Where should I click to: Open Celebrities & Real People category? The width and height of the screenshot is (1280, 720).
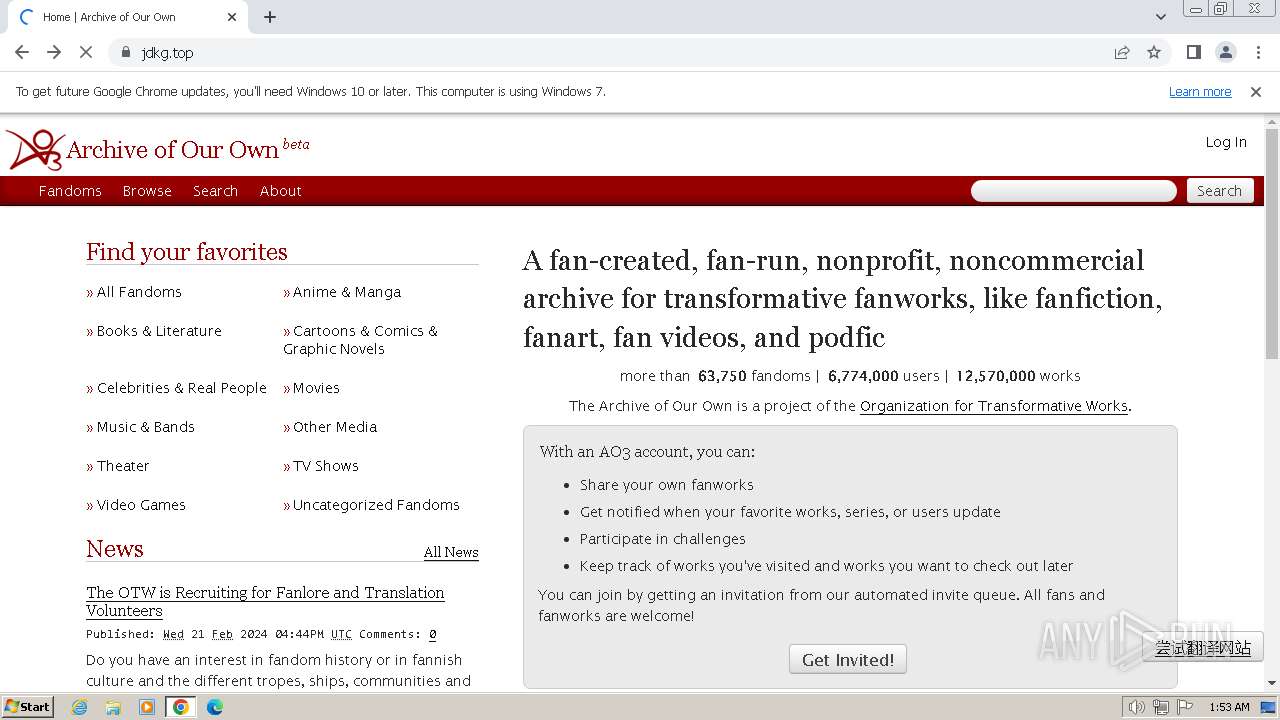point(182,388)
